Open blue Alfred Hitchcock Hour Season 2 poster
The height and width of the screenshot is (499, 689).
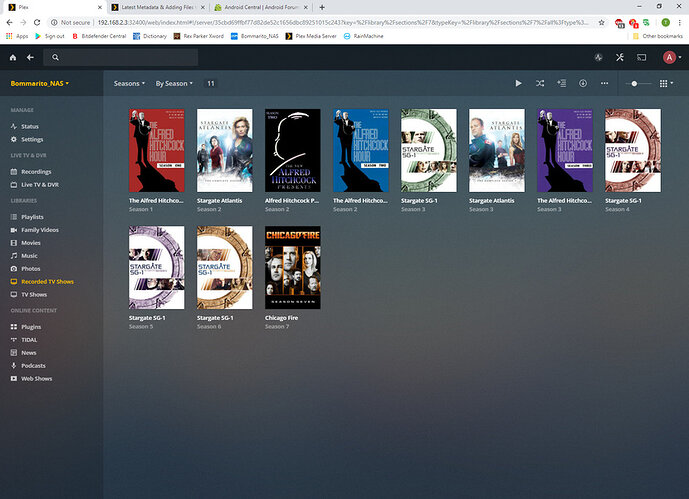tap(361, 150)
